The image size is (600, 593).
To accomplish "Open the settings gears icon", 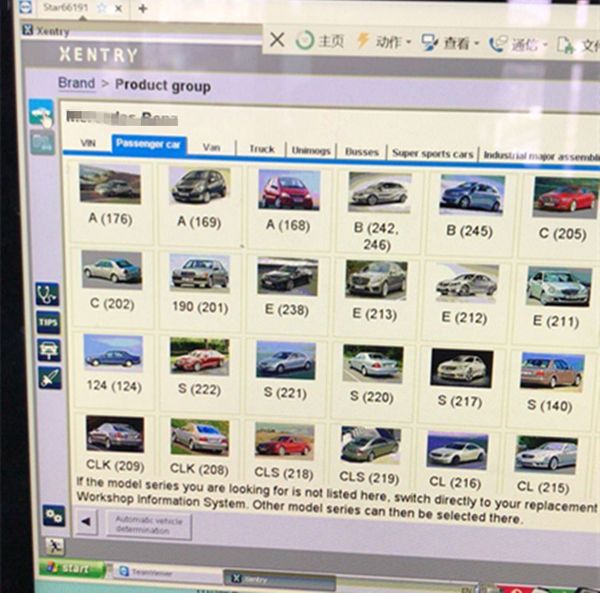I will [53, 514].
